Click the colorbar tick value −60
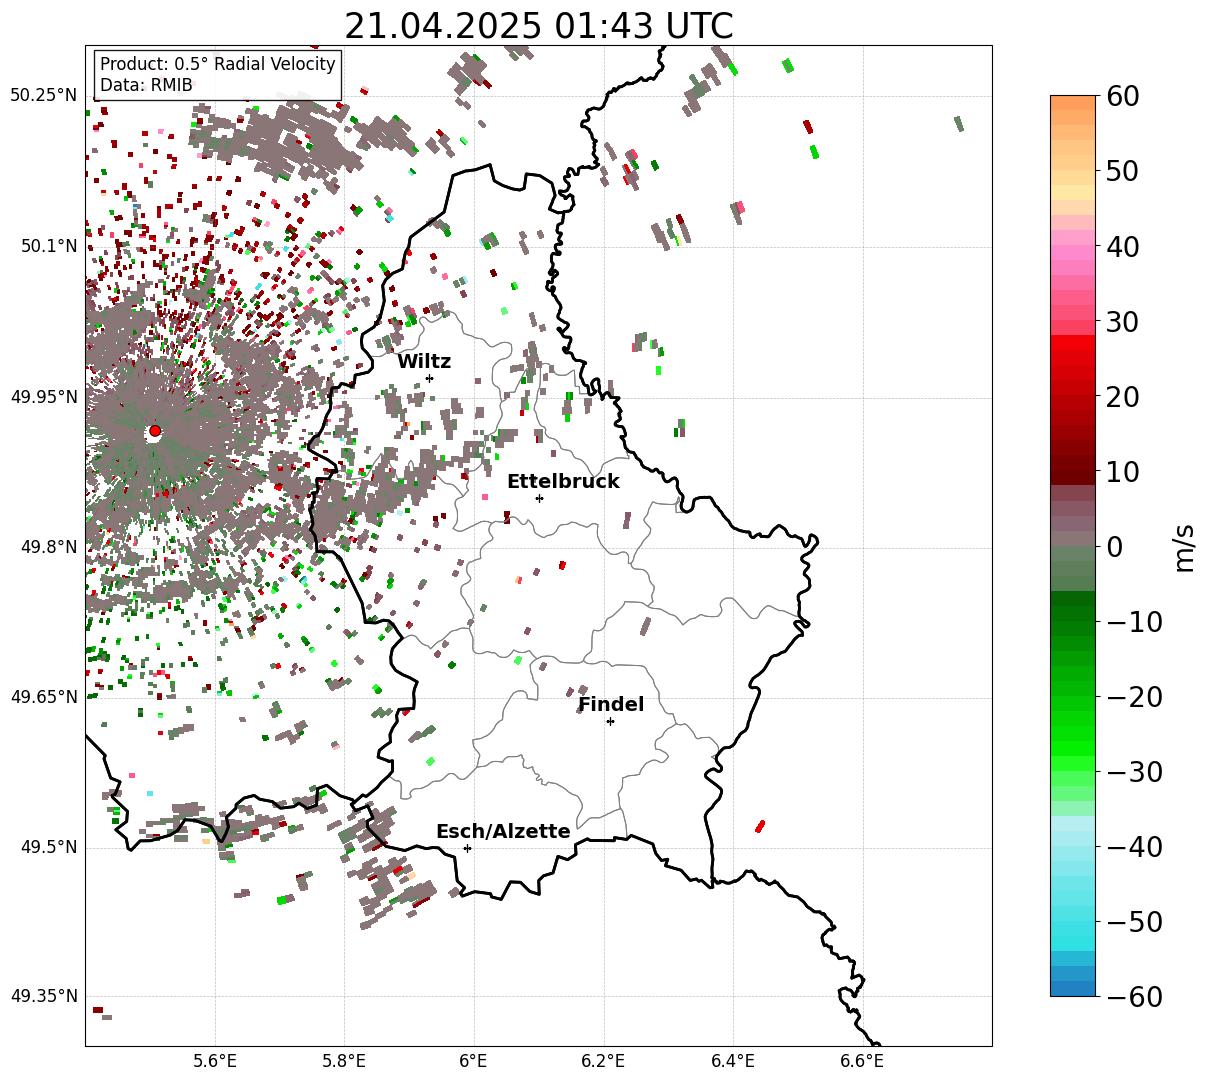The width and height of the screenshot is (1207, 1081). [1134, 996]
